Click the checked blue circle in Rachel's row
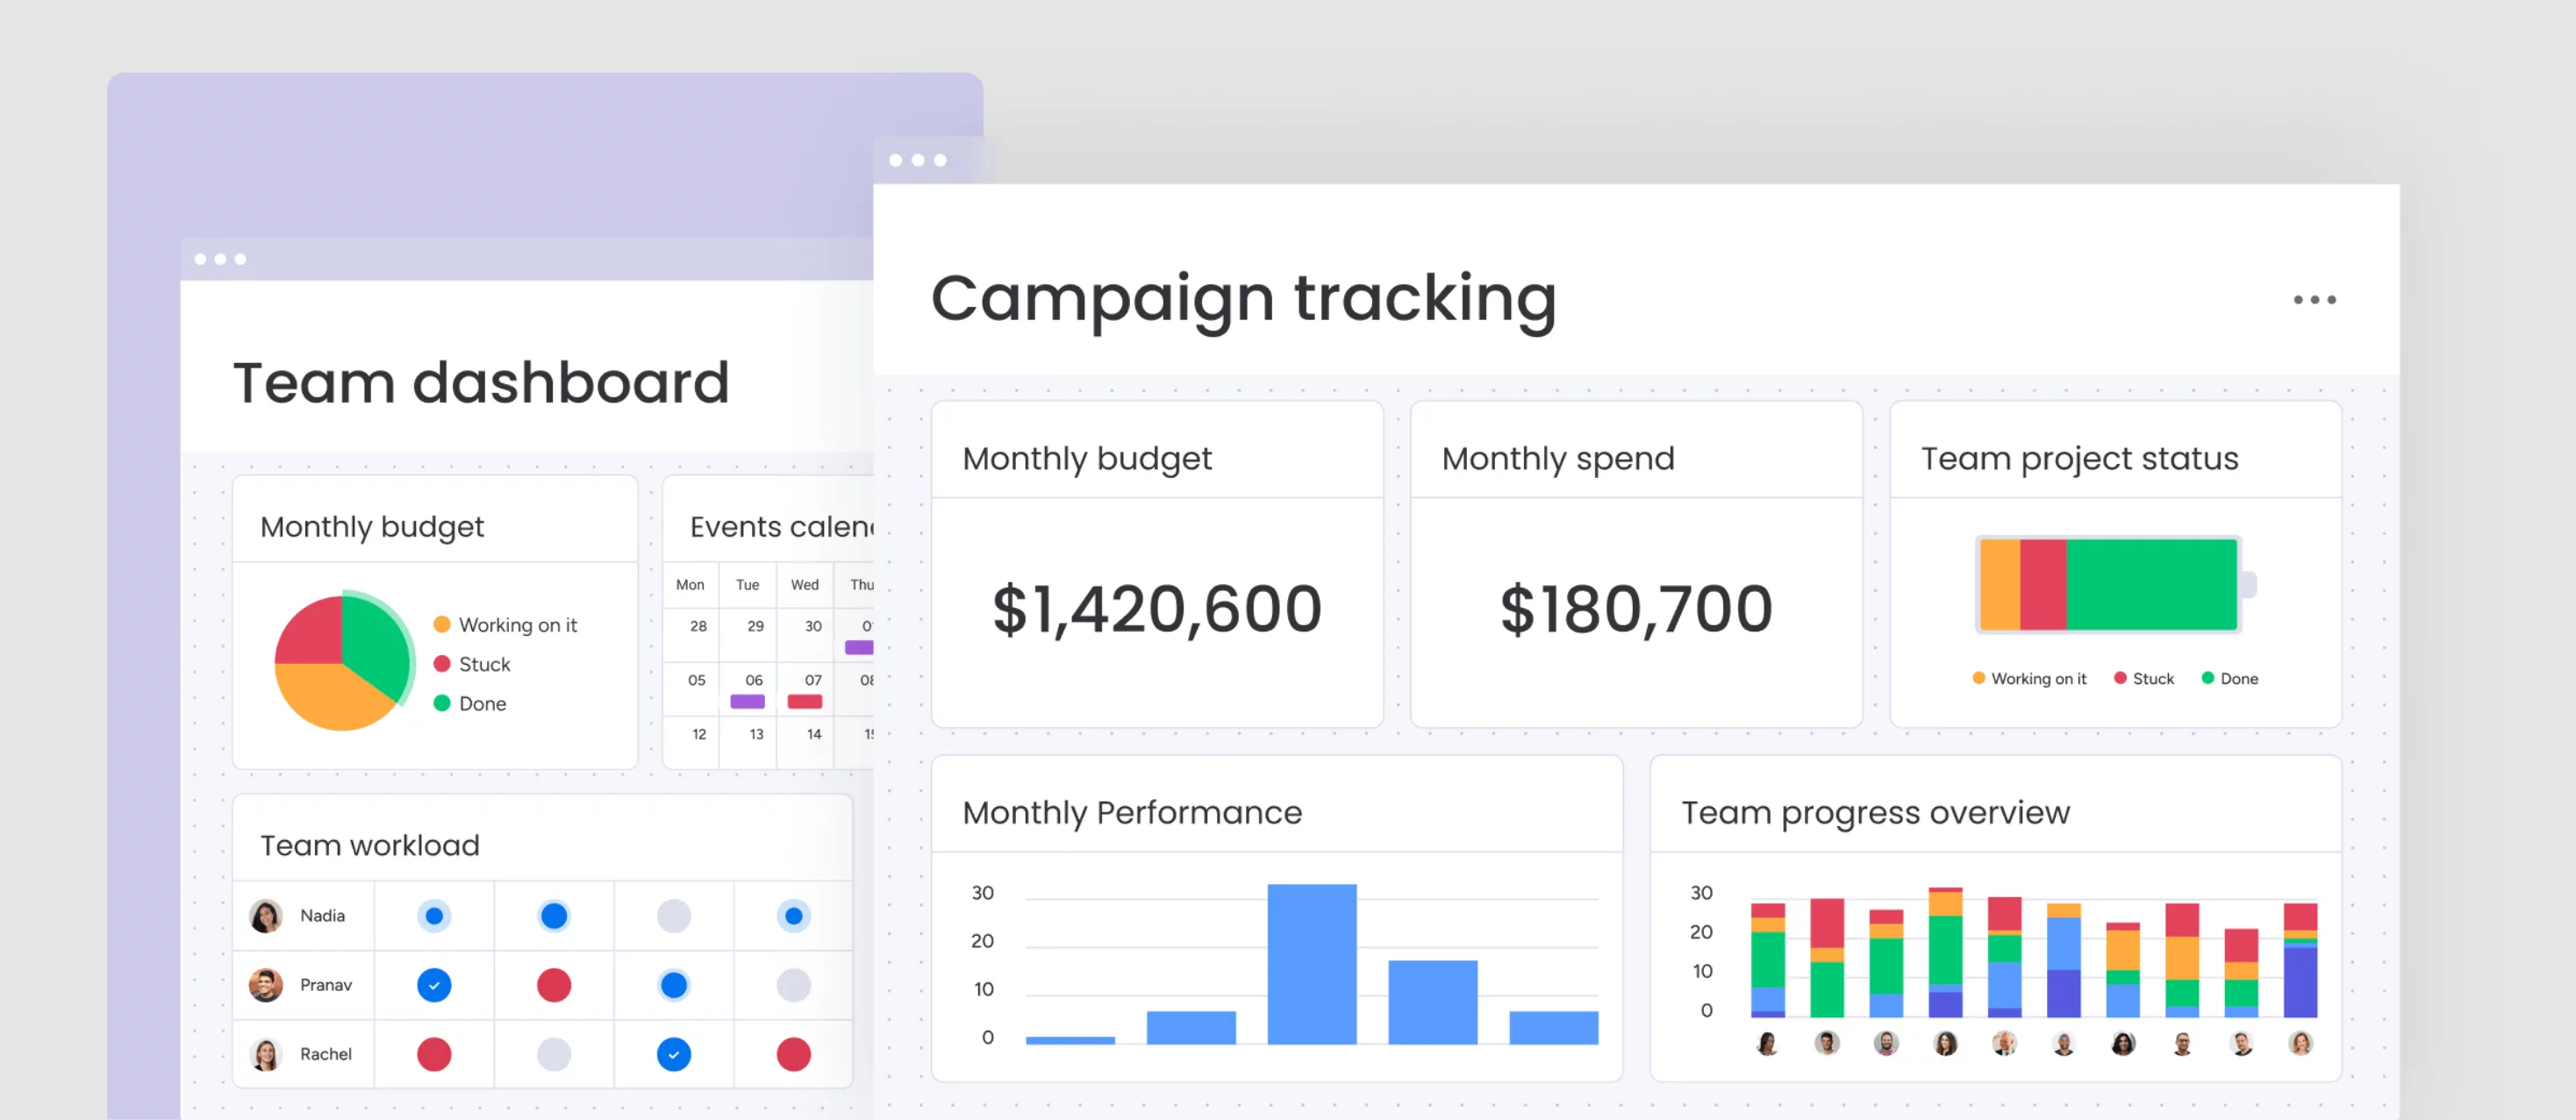The width and height of the screenshot is (2576, 1120). (674, 1054)
